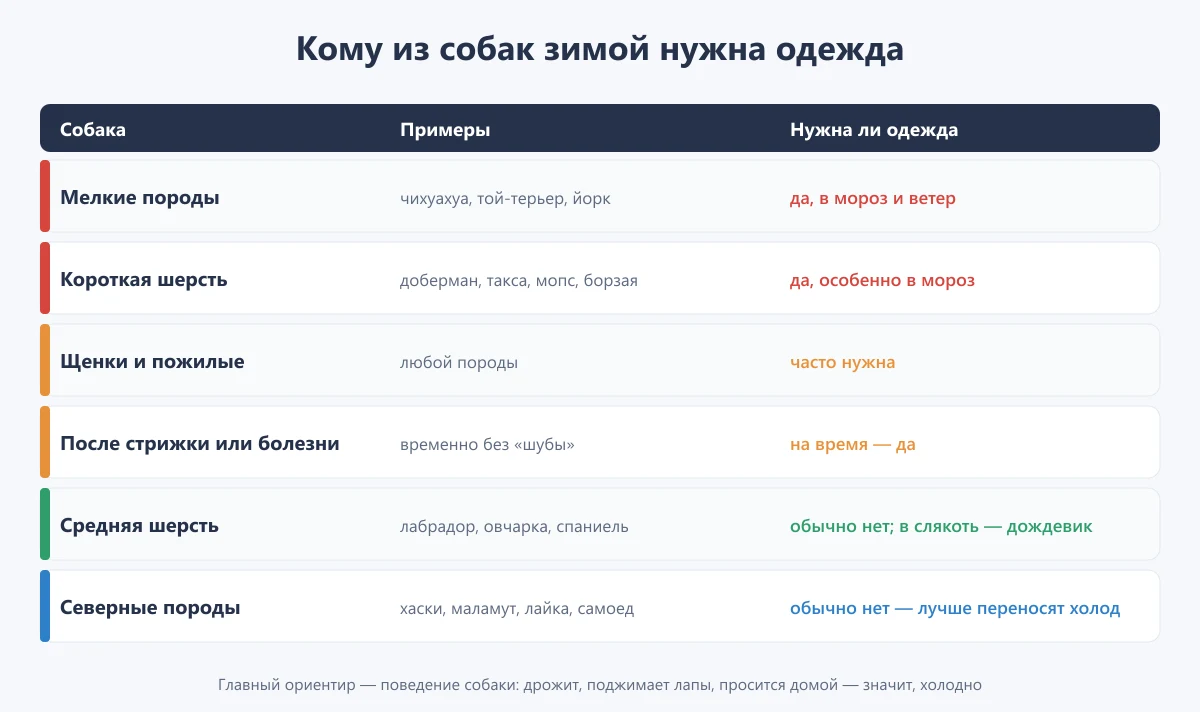Select the answer "да, особенно в мороз"

(882, 280)
